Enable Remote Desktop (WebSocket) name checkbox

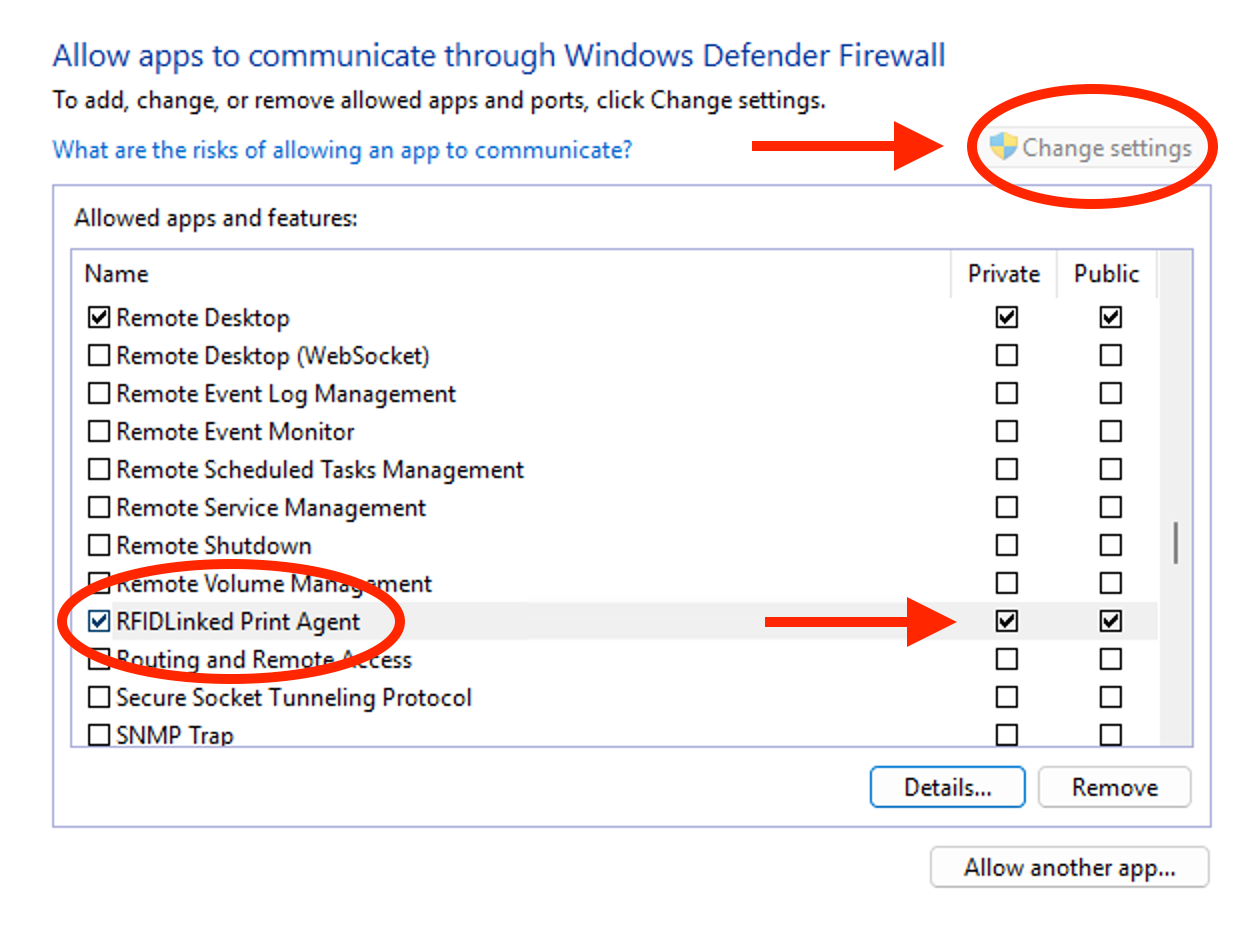99,356
